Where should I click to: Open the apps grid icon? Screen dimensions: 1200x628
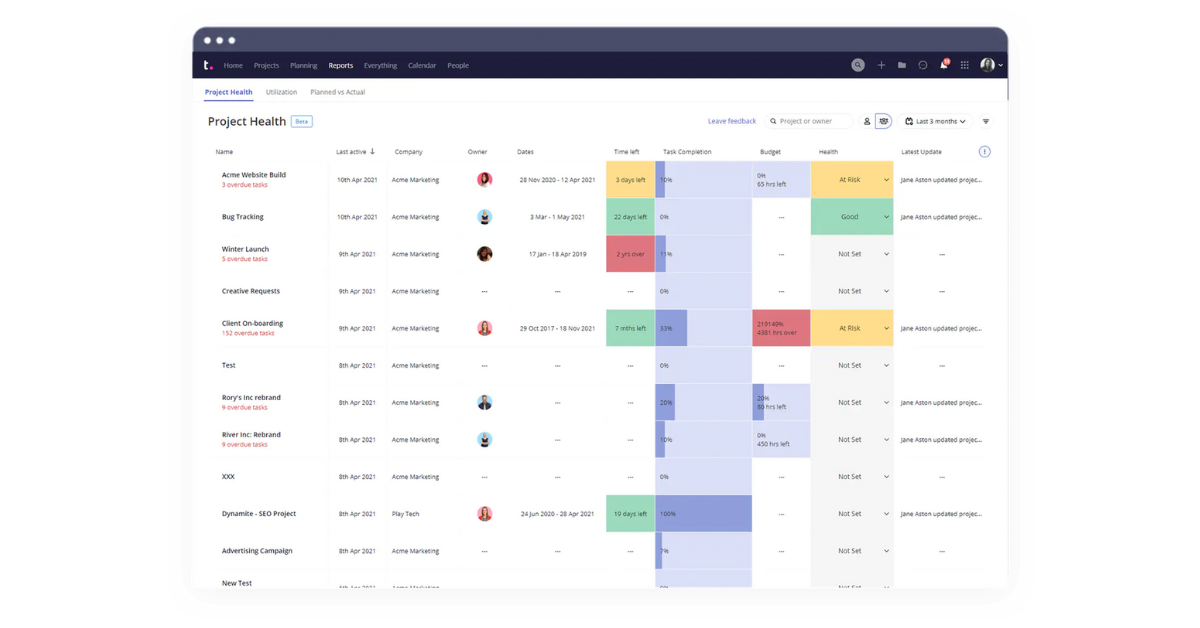pyautogui.click(x=965, y=65)
